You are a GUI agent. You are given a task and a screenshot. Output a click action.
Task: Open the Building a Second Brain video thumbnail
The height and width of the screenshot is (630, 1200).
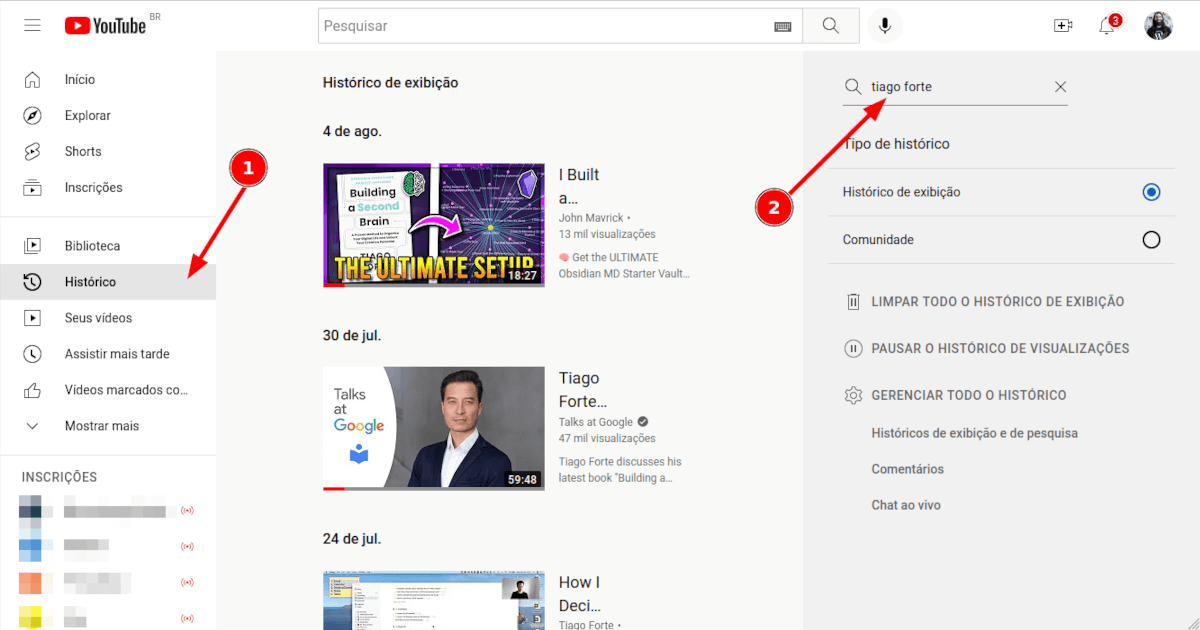pyautogui.click(x=434, y=225)
